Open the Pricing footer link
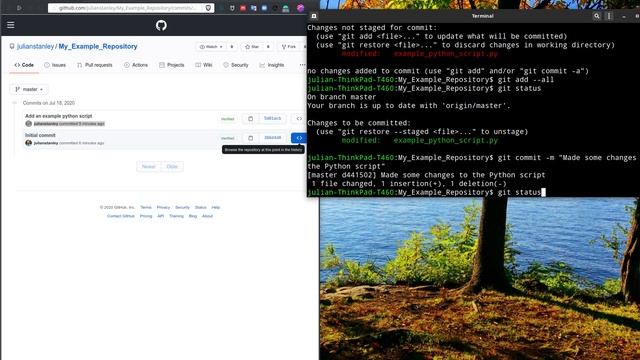The height and width of the screenshot is (360, 640). pyautogui.click(x=146, y=216)
